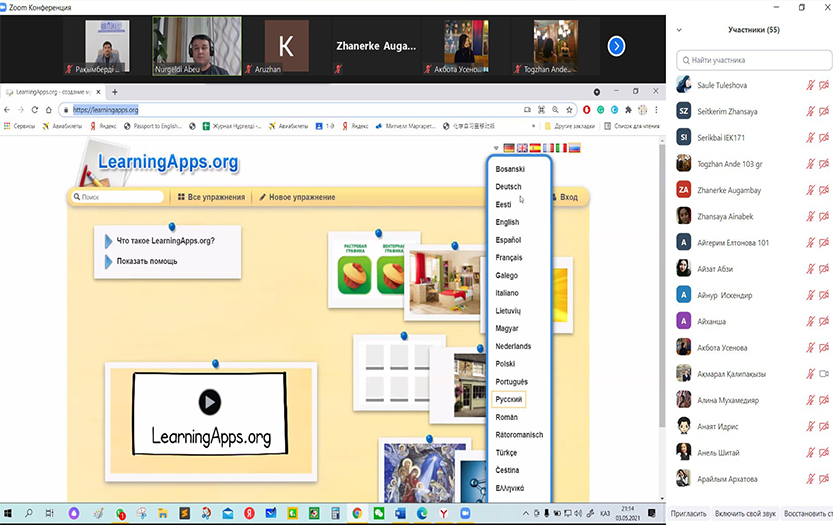Click disabled camera icon for Seitkerim Zhansaya
Image resolution: width=833 pixels, height=525 pixels.
coord(823,110)
